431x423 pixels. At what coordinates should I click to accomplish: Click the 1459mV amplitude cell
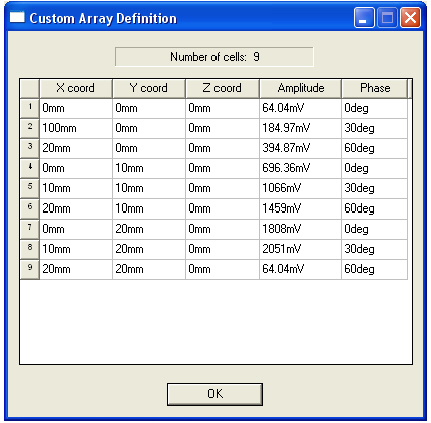tap(301, 209)
